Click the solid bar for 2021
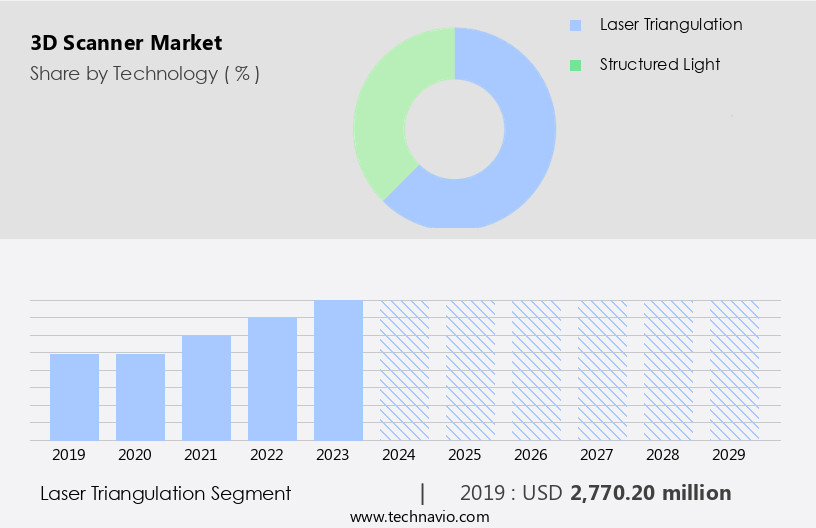Screen dimensions: 816x528 click(206, 388)
